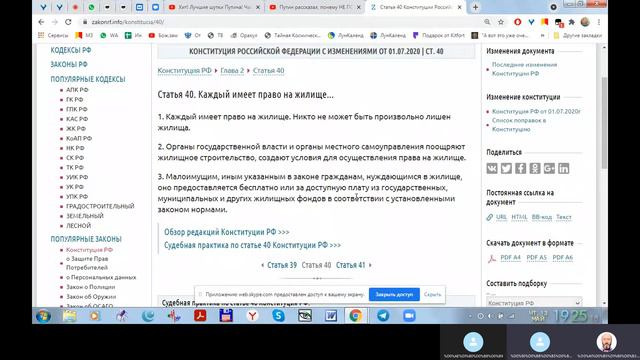Open Telegram from the taskbar
The image size is (640, 360).
(x=383, y=316)
